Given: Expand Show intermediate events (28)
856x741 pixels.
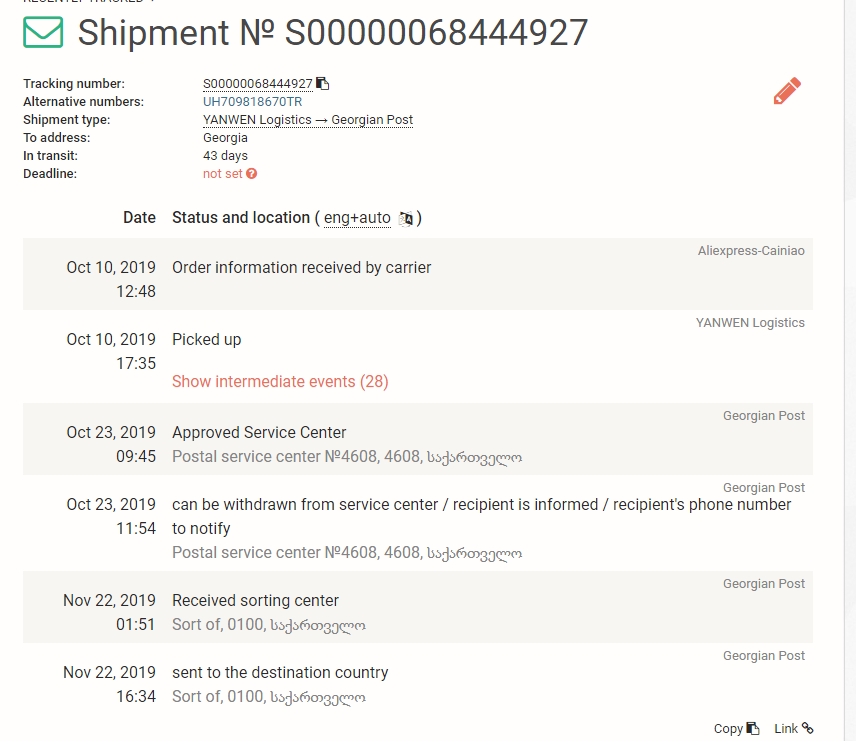Looking at the screenshot, I should point(280,381).
